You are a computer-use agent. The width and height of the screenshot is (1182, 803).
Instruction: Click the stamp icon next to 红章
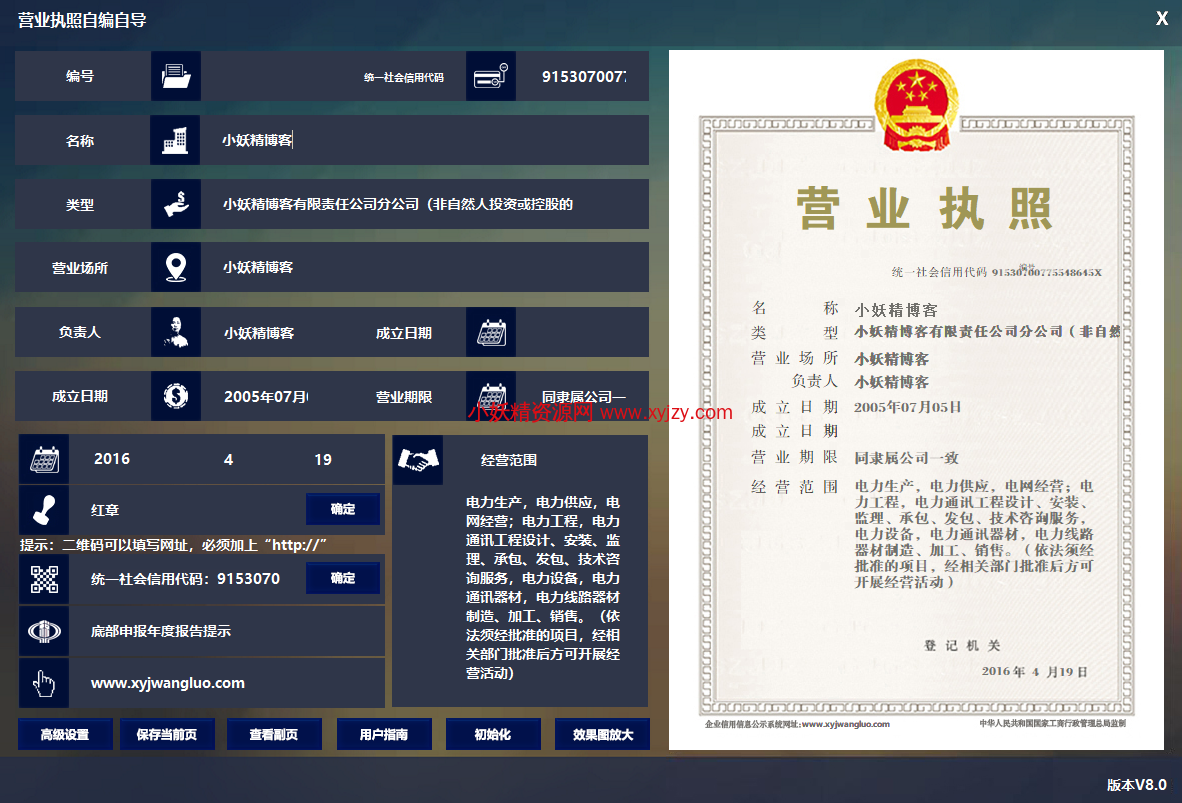pyautogui.click(x=44, y=510)
